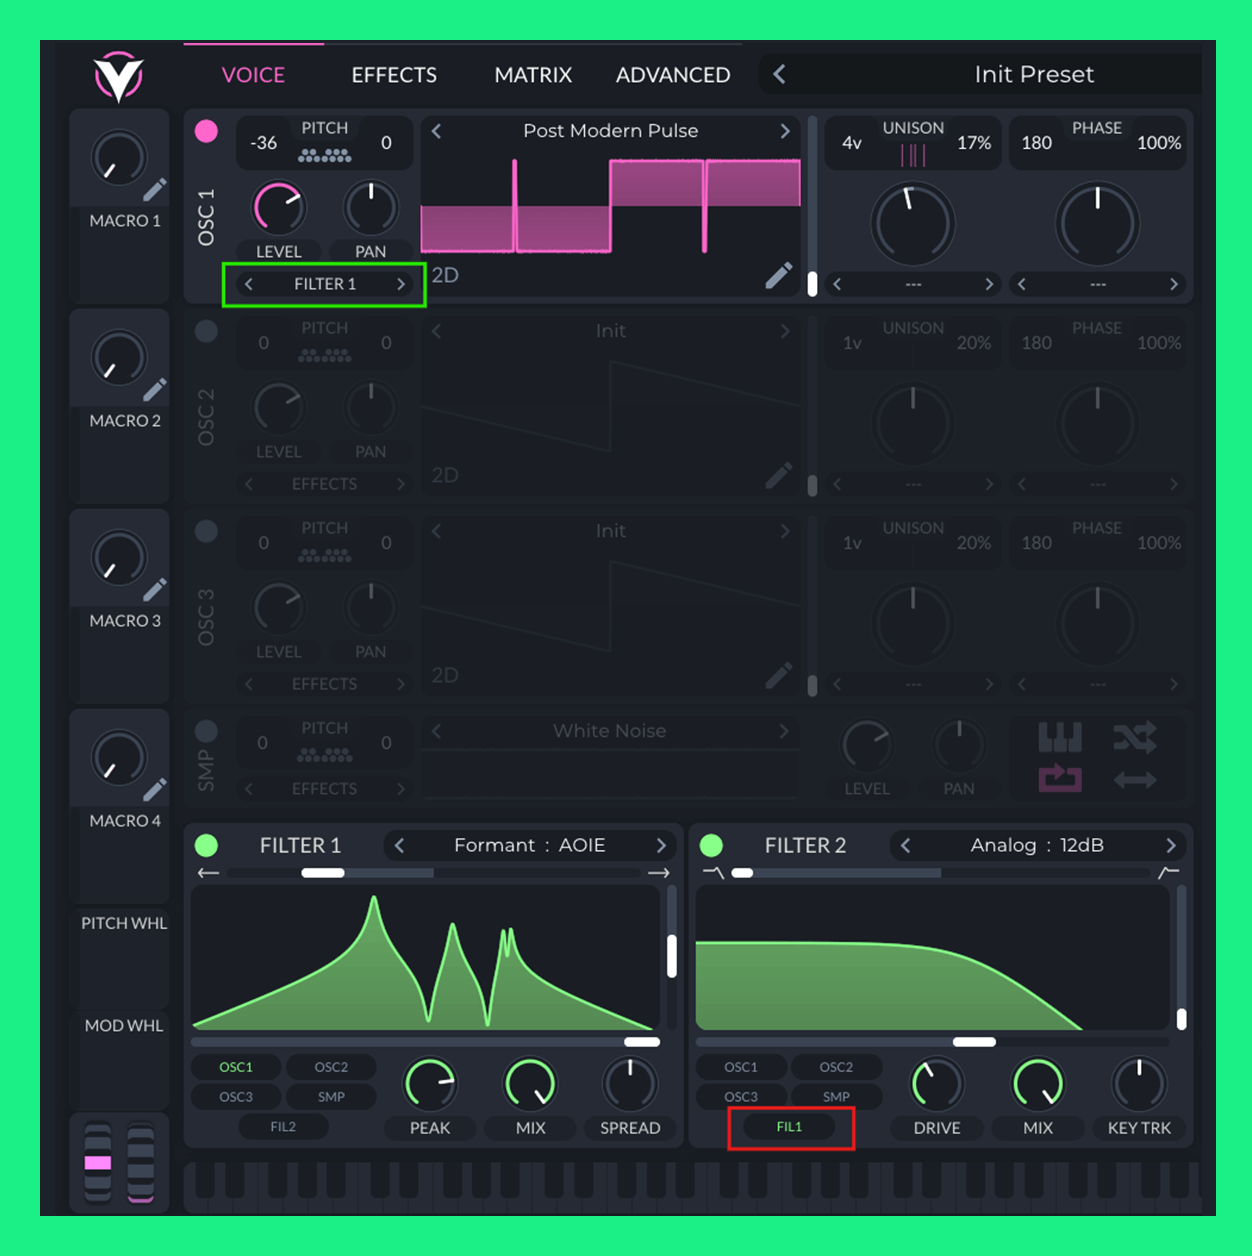Viewport: 1252px width, 1256px height.
Task: Click the sampler keyboard keytrack icon
Action: (1060, 738)
